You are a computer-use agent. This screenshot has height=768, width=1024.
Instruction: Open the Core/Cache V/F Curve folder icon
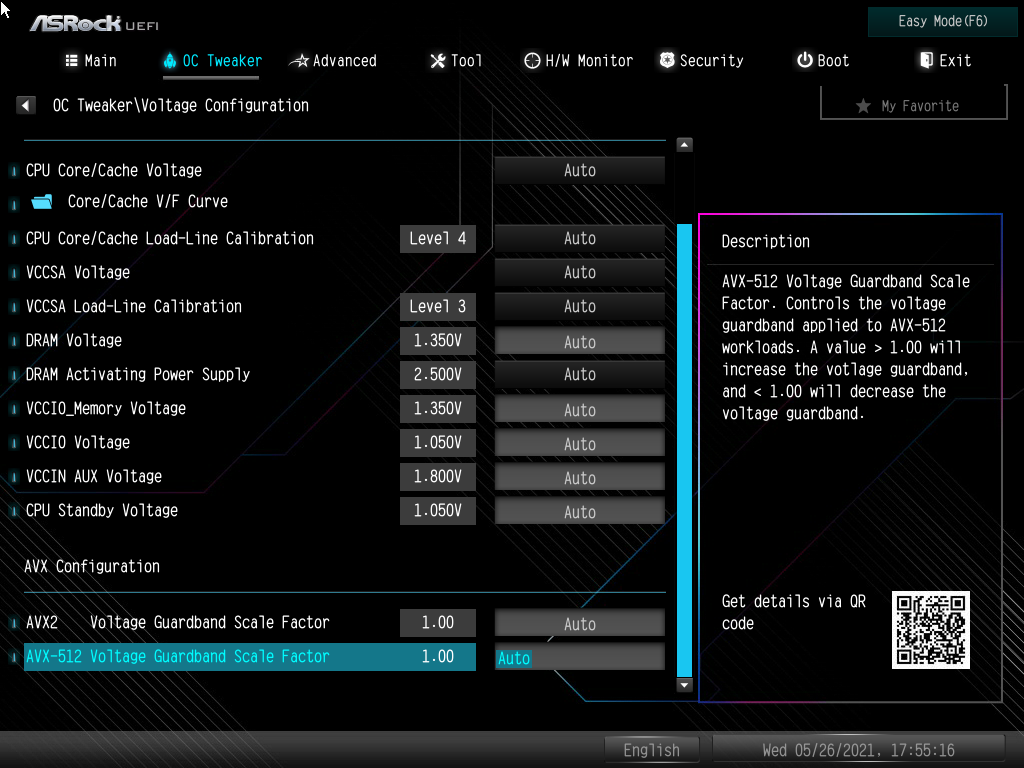tap(40, 201)
